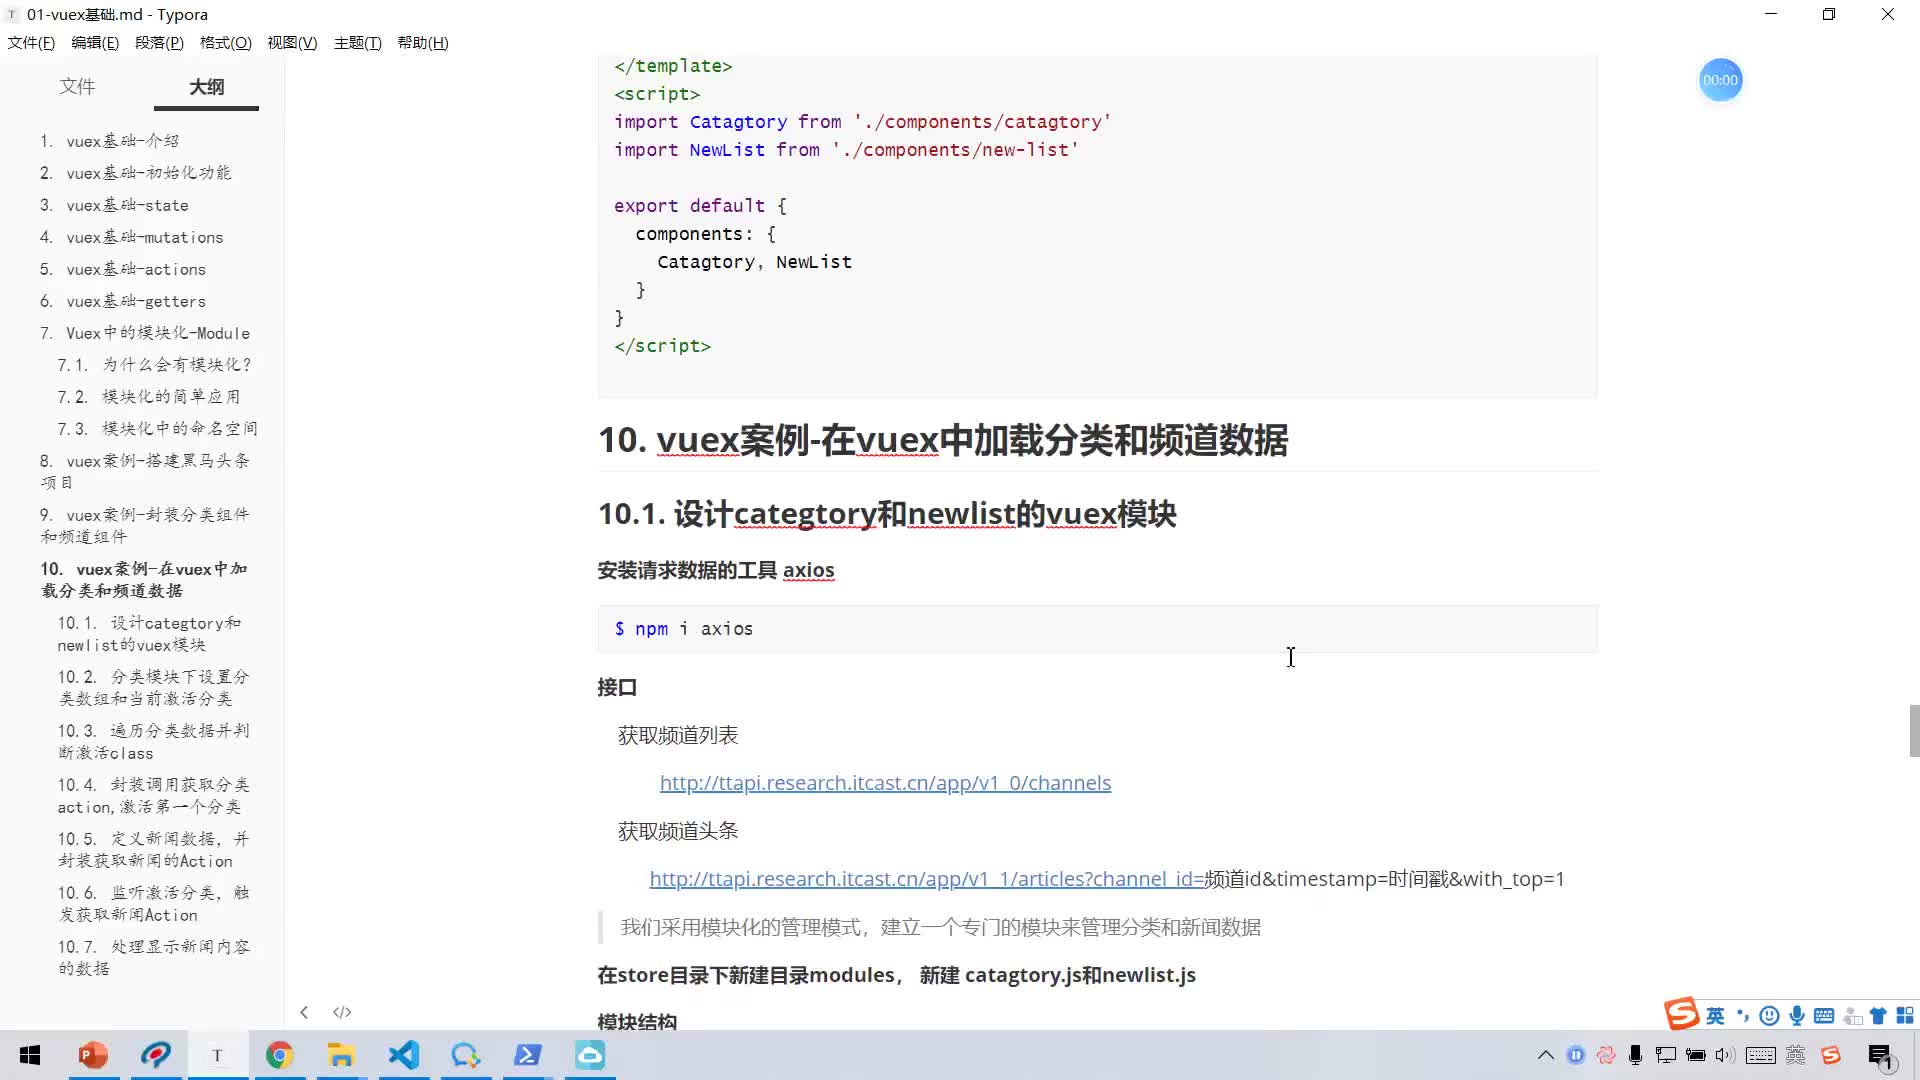Jump to outline item vuex基础-介绍
This screenshot has width=1920, height=1080.
[122, 141]
